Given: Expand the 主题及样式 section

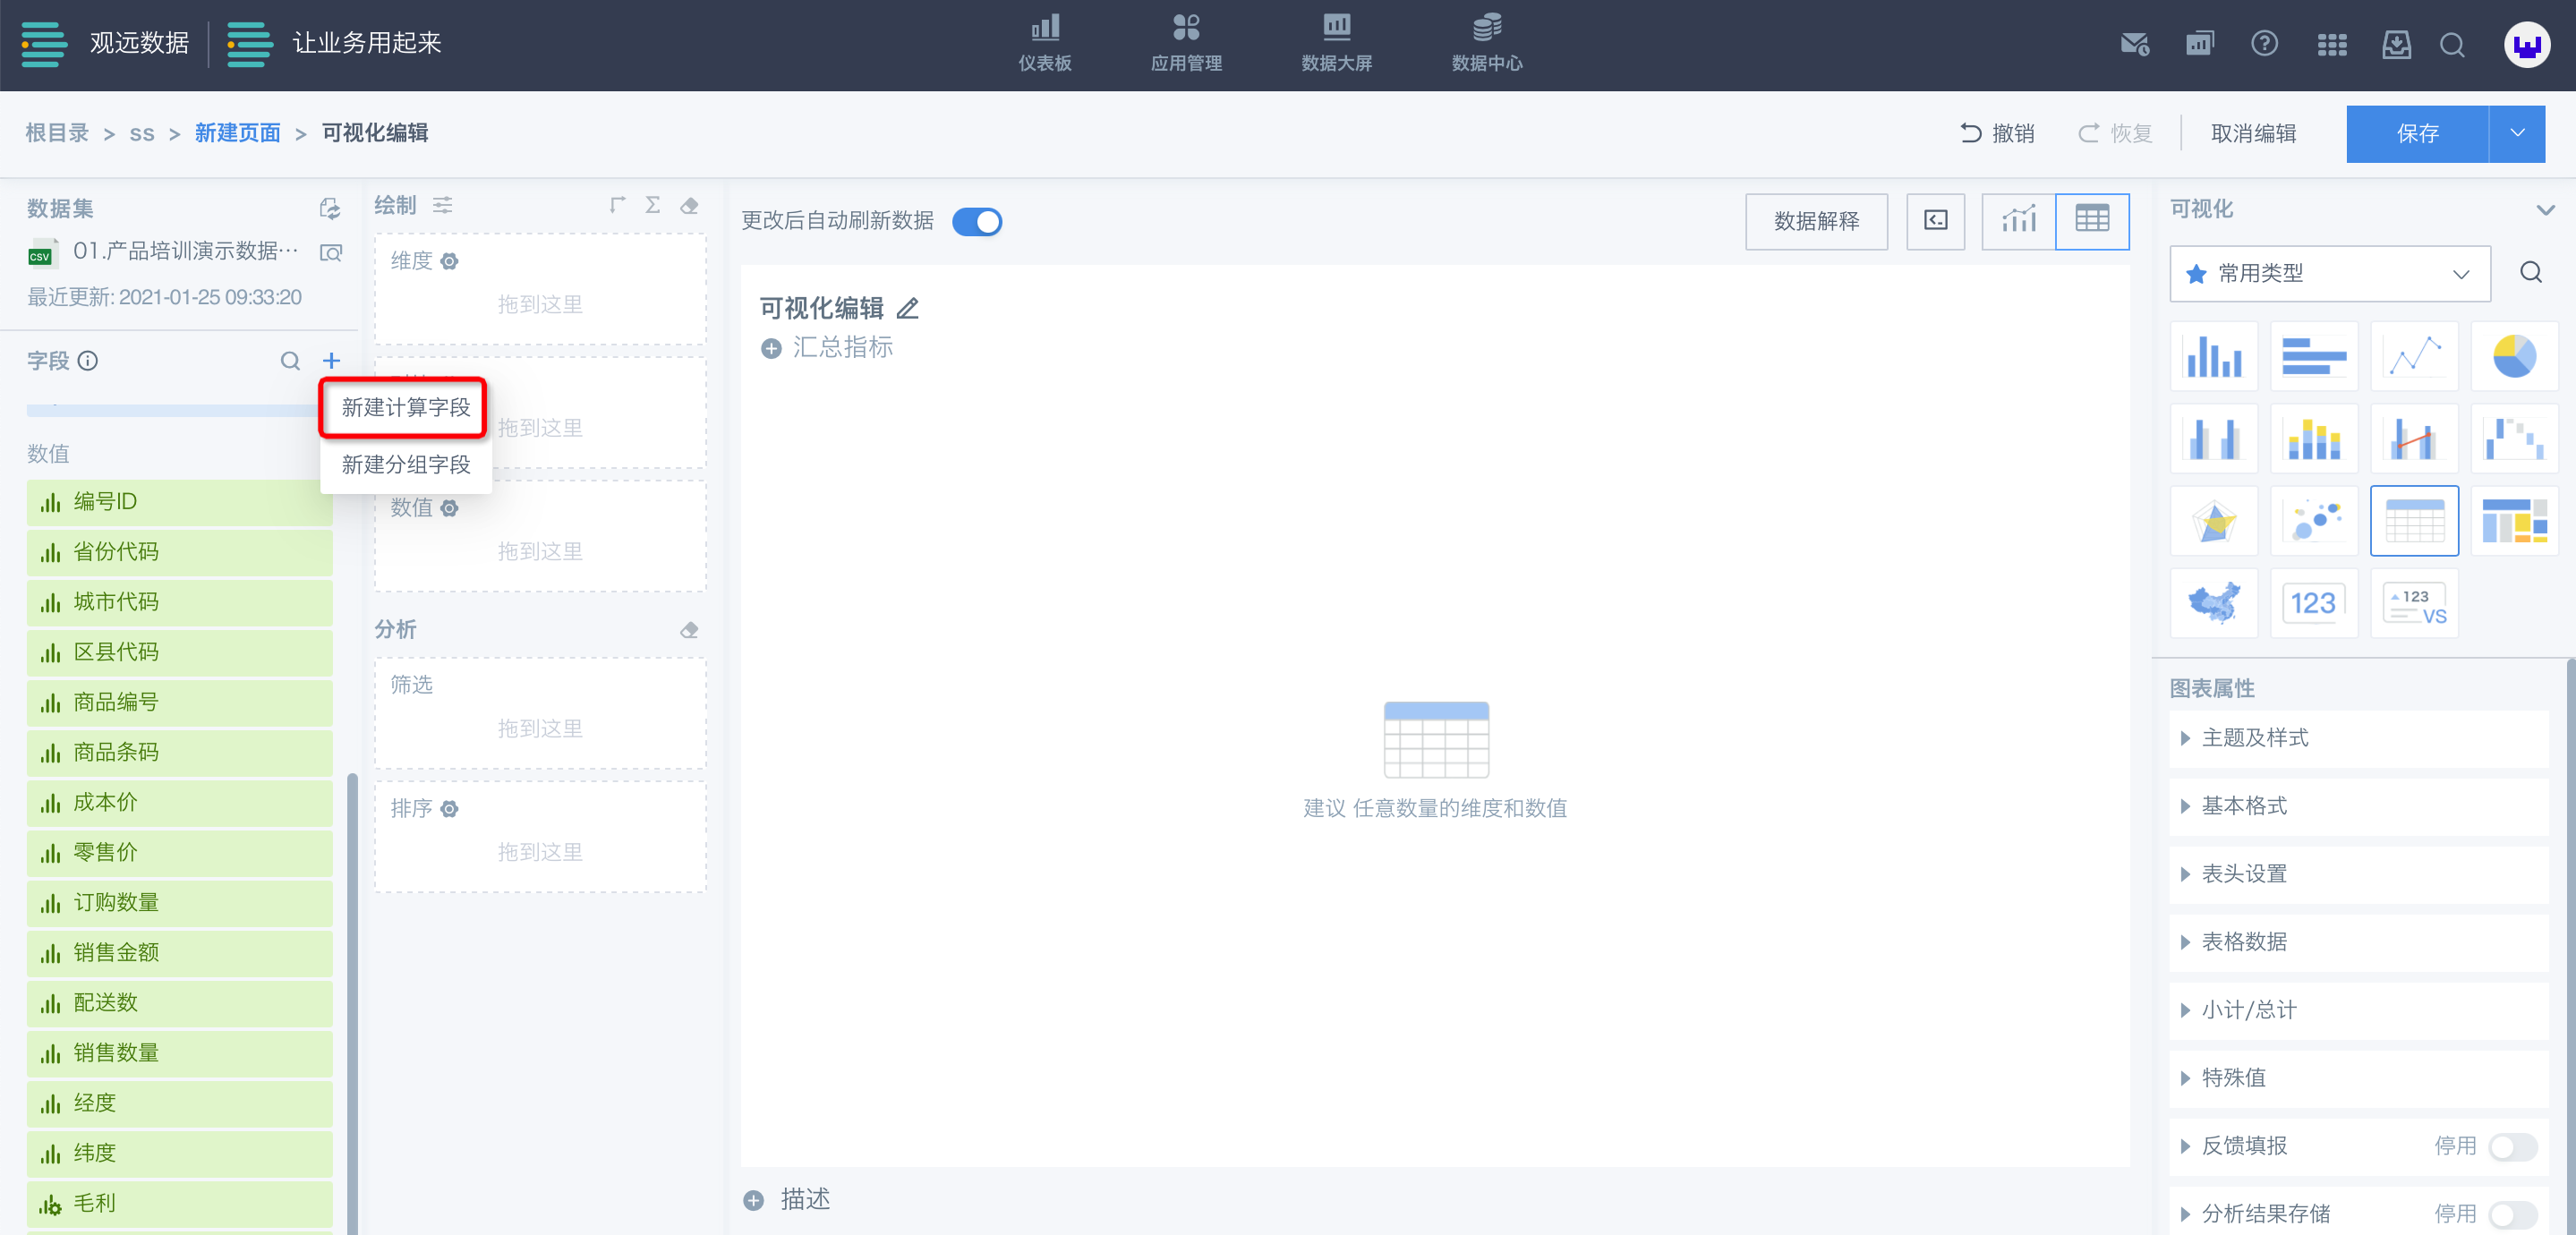Looking at the screenshot, I should pos(2254,738).
